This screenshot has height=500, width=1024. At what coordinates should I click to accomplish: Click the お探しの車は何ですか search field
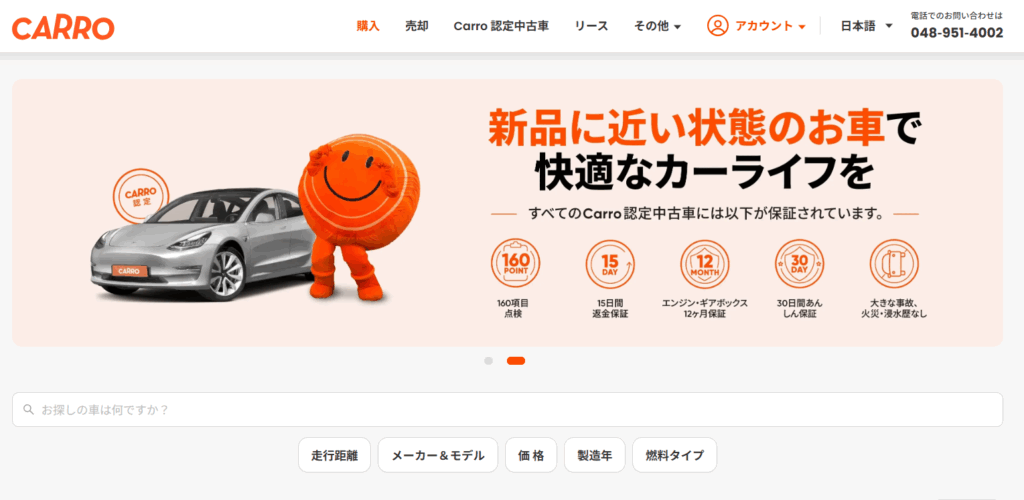507,409
